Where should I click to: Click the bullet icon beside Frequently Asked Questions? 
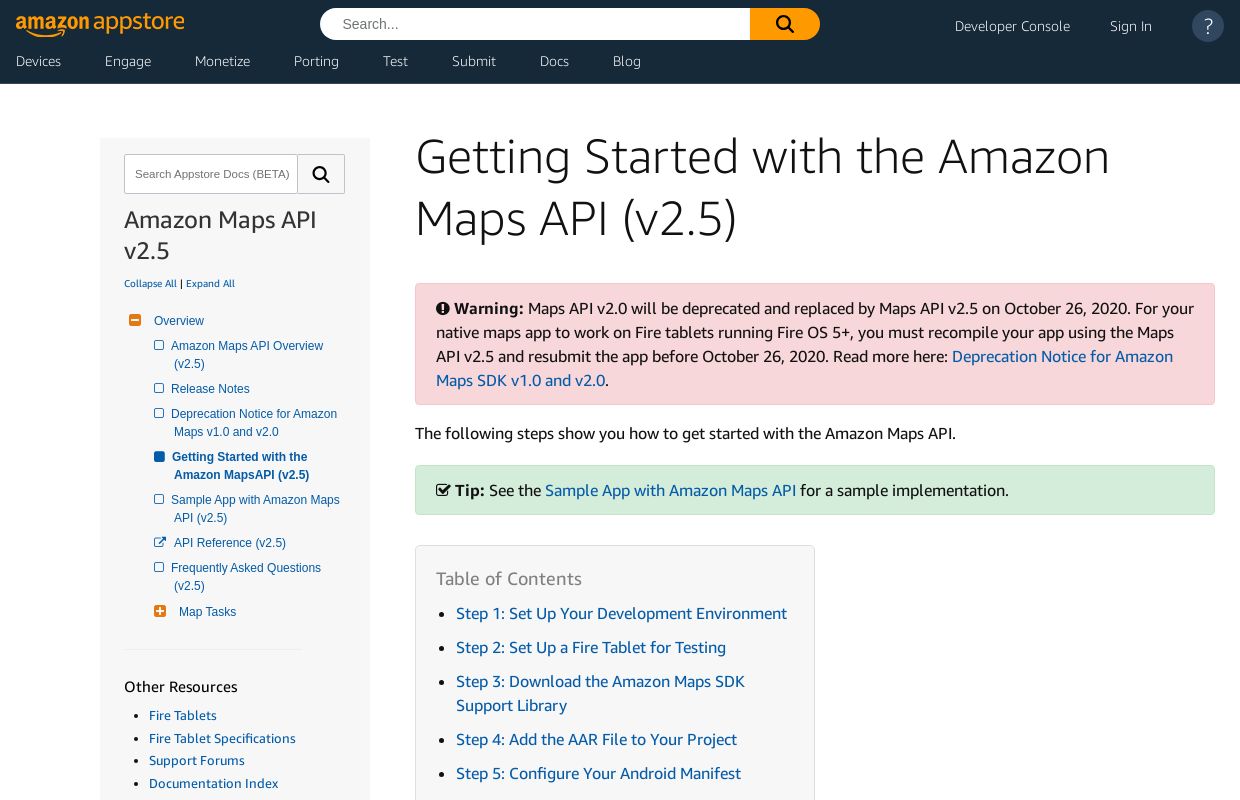159,567
